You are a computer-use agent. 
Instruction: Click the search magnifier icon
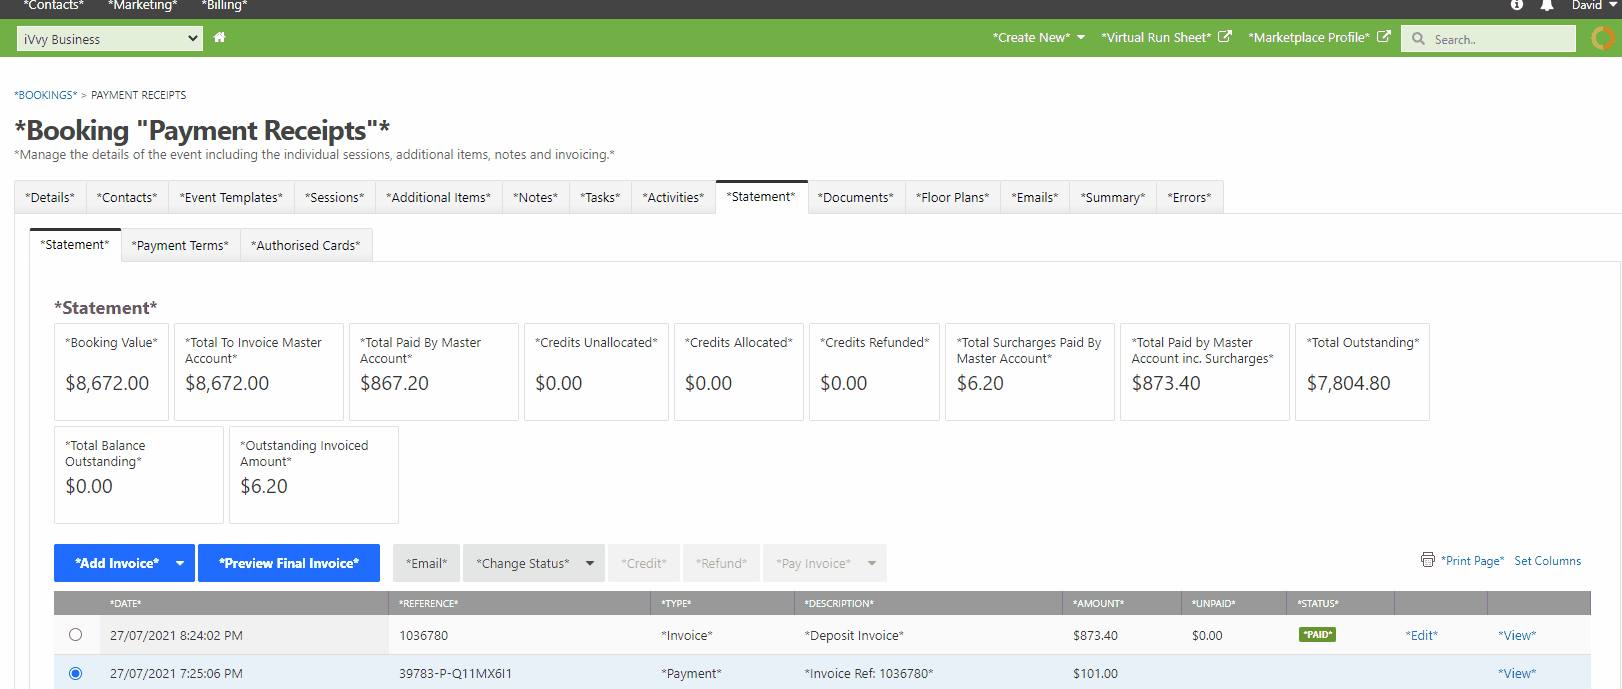[1418, 39]
